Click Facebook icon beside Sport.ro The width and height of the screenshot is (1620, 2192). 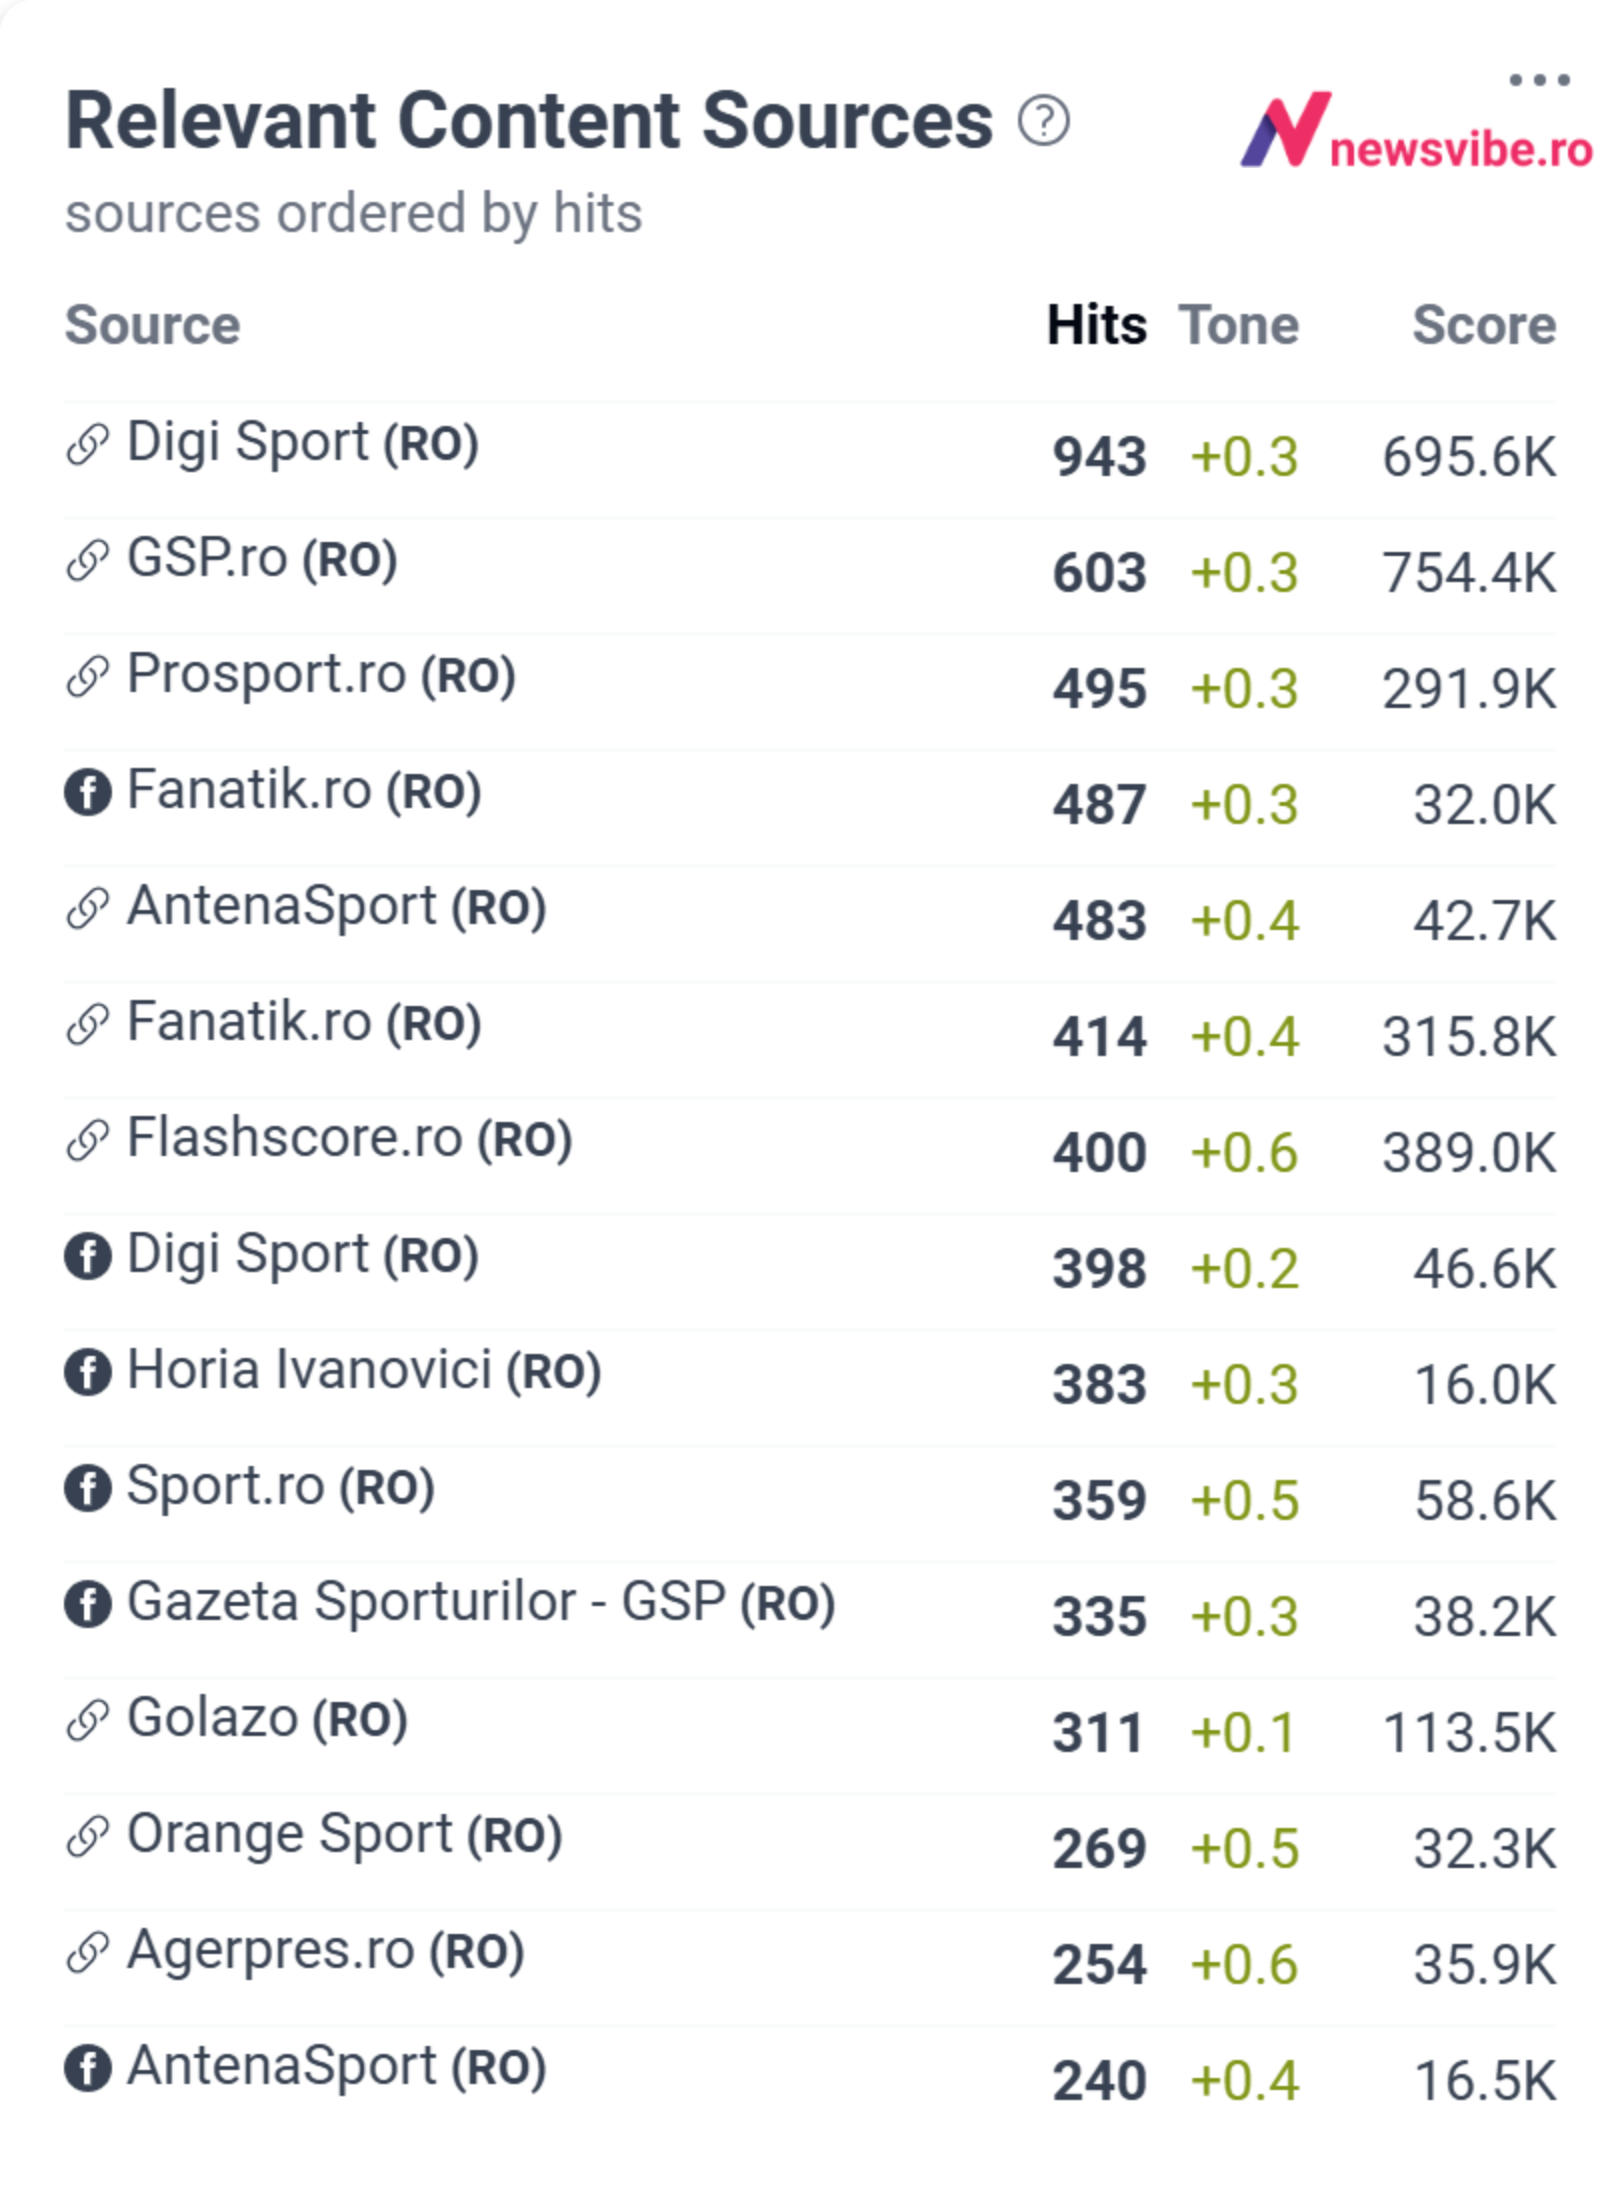tap(88, 1487)
